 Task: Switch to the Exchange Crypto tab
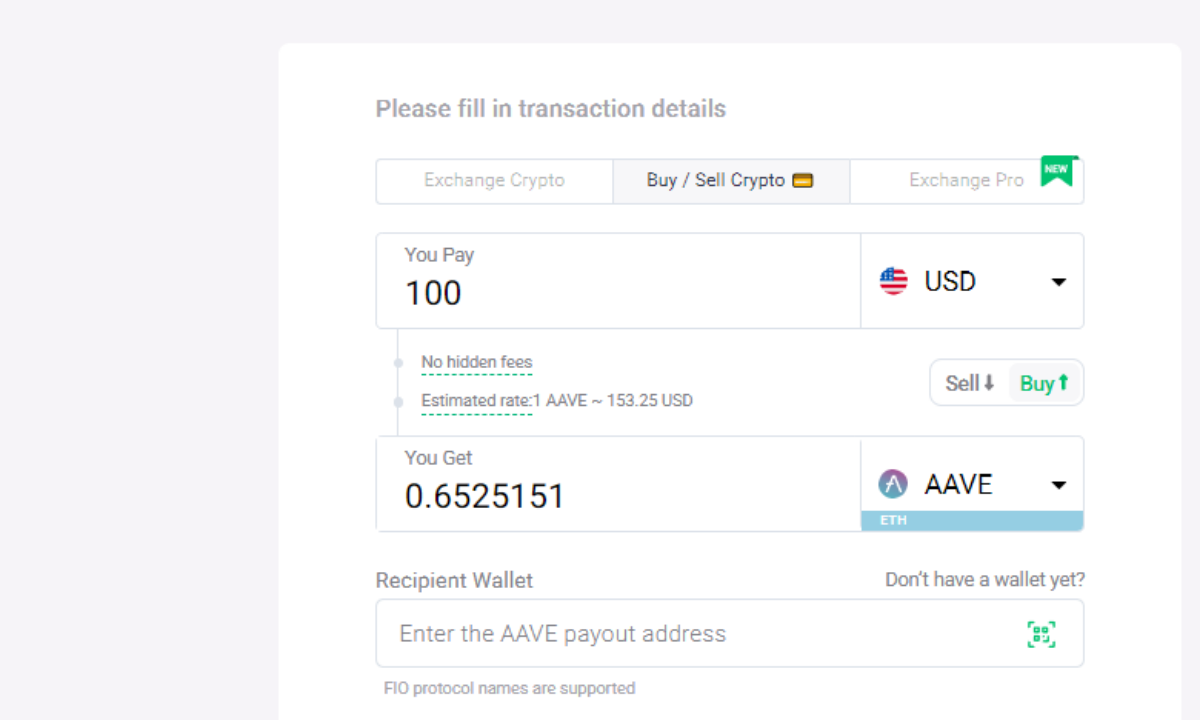(x=494, y=181)
